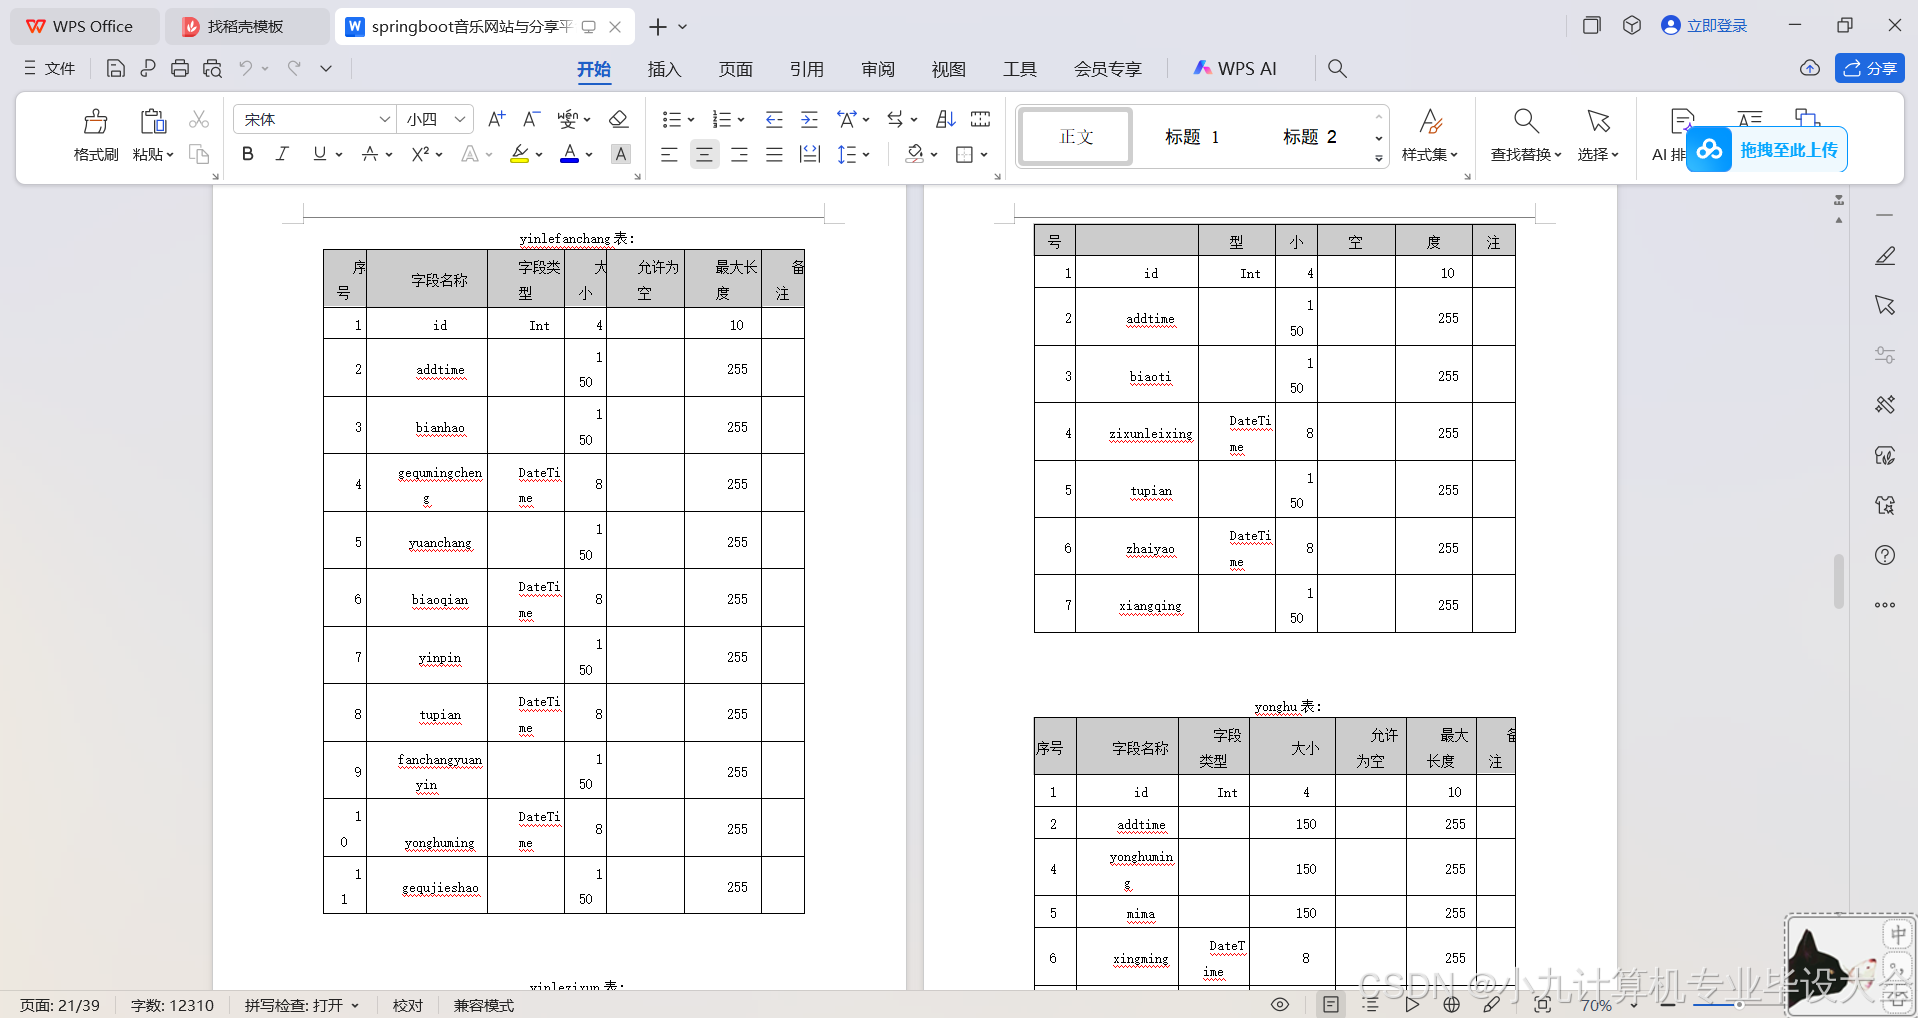Open the font size 小四 dropdown
The width and height of the screenshot is (1918, 1018).
pos(460,120)
